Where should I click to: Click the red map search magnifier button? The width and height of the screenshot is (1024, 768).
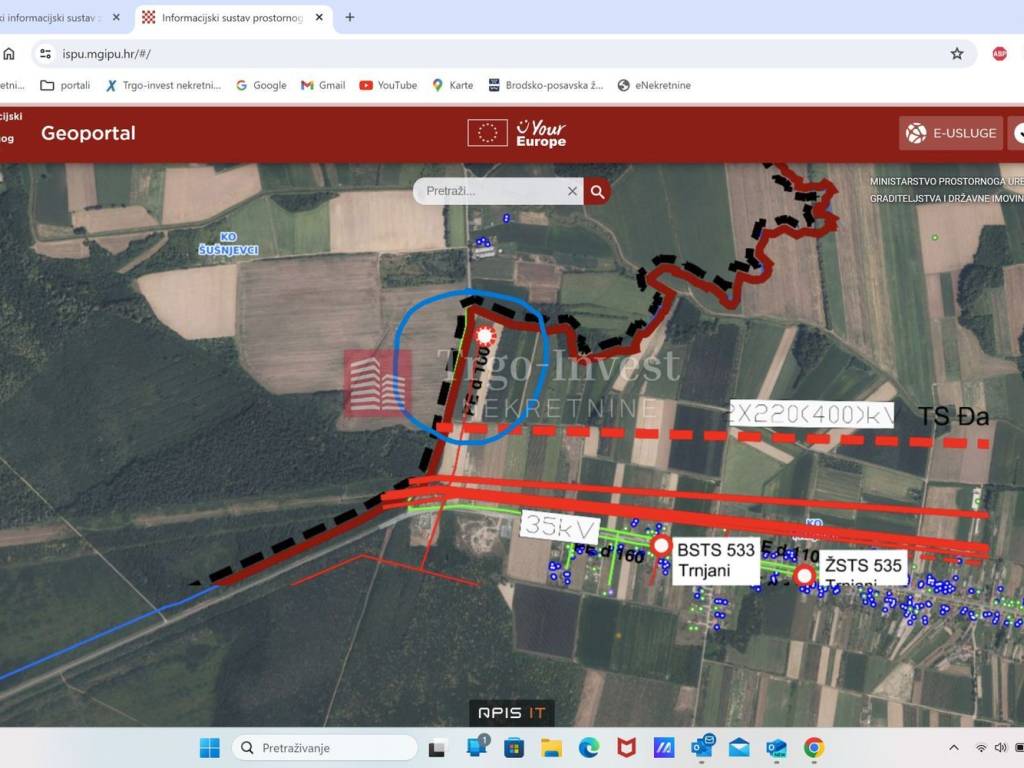coord(597,191)
